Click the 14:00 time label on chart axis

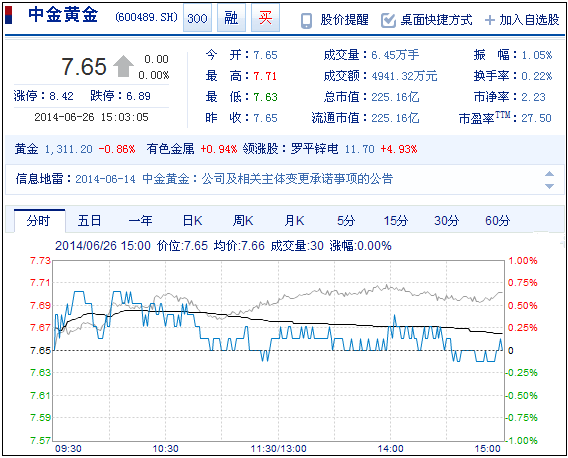(x=390, y=449)
